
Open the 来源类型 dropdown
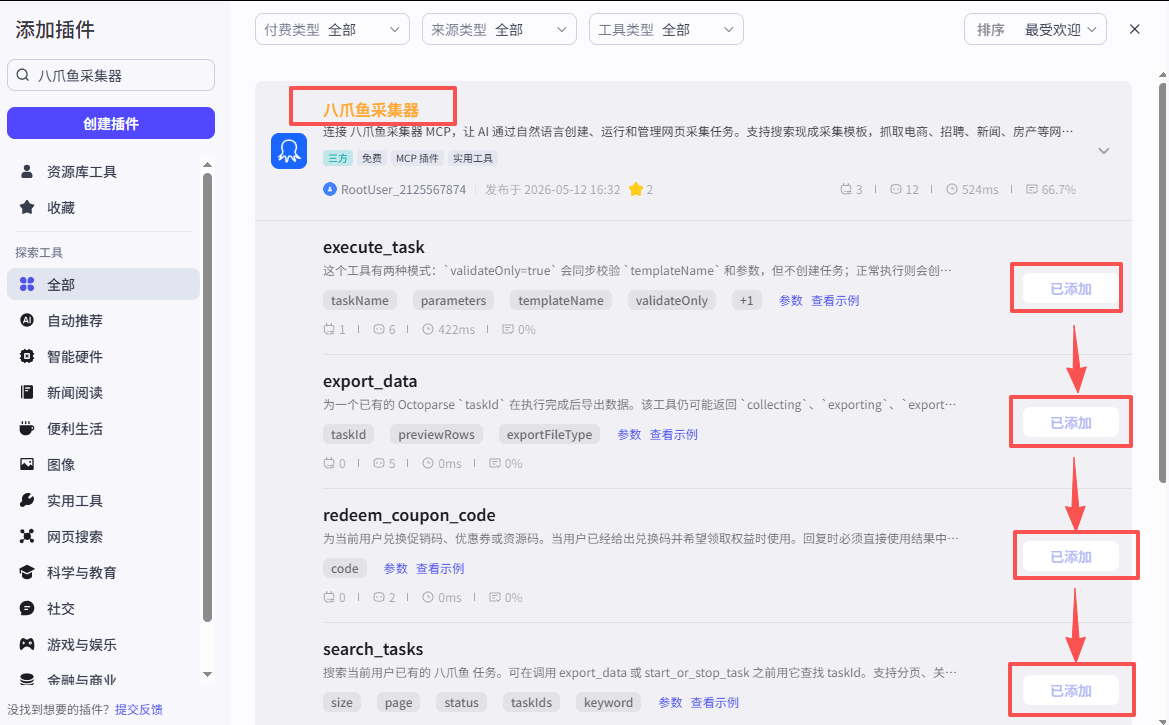[500, 29]
